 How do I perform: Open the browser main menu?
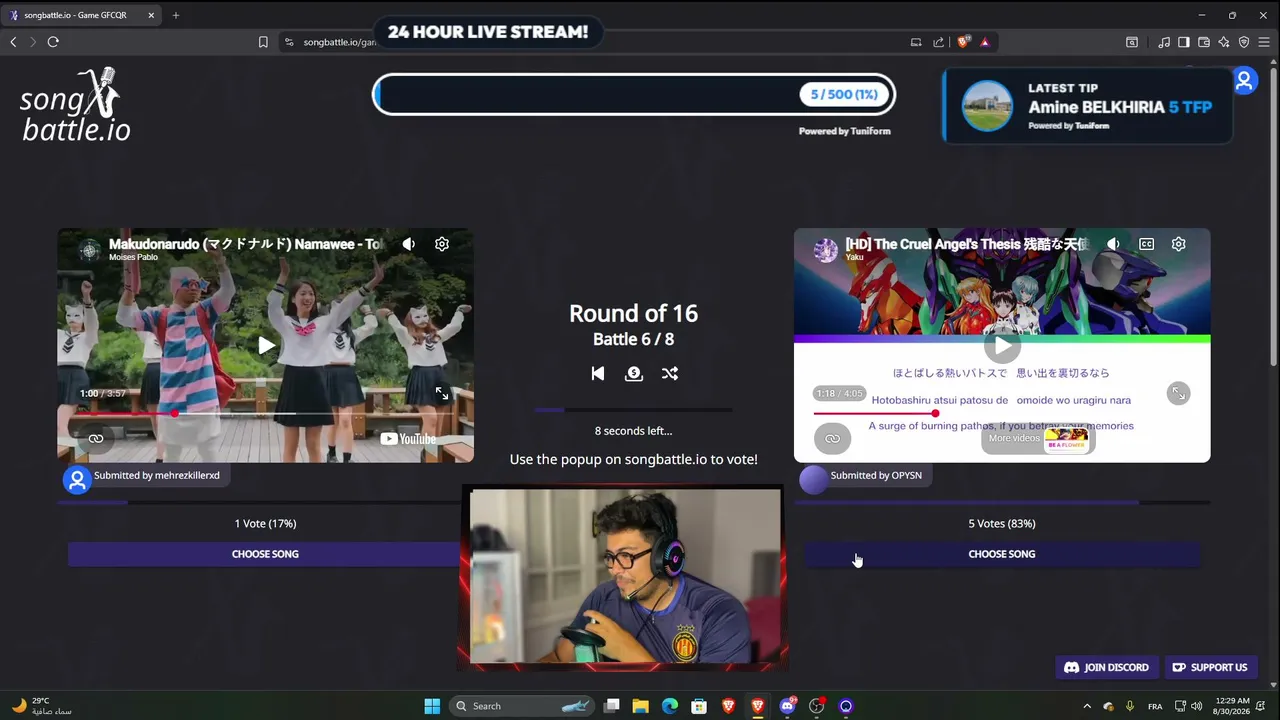1264,42
